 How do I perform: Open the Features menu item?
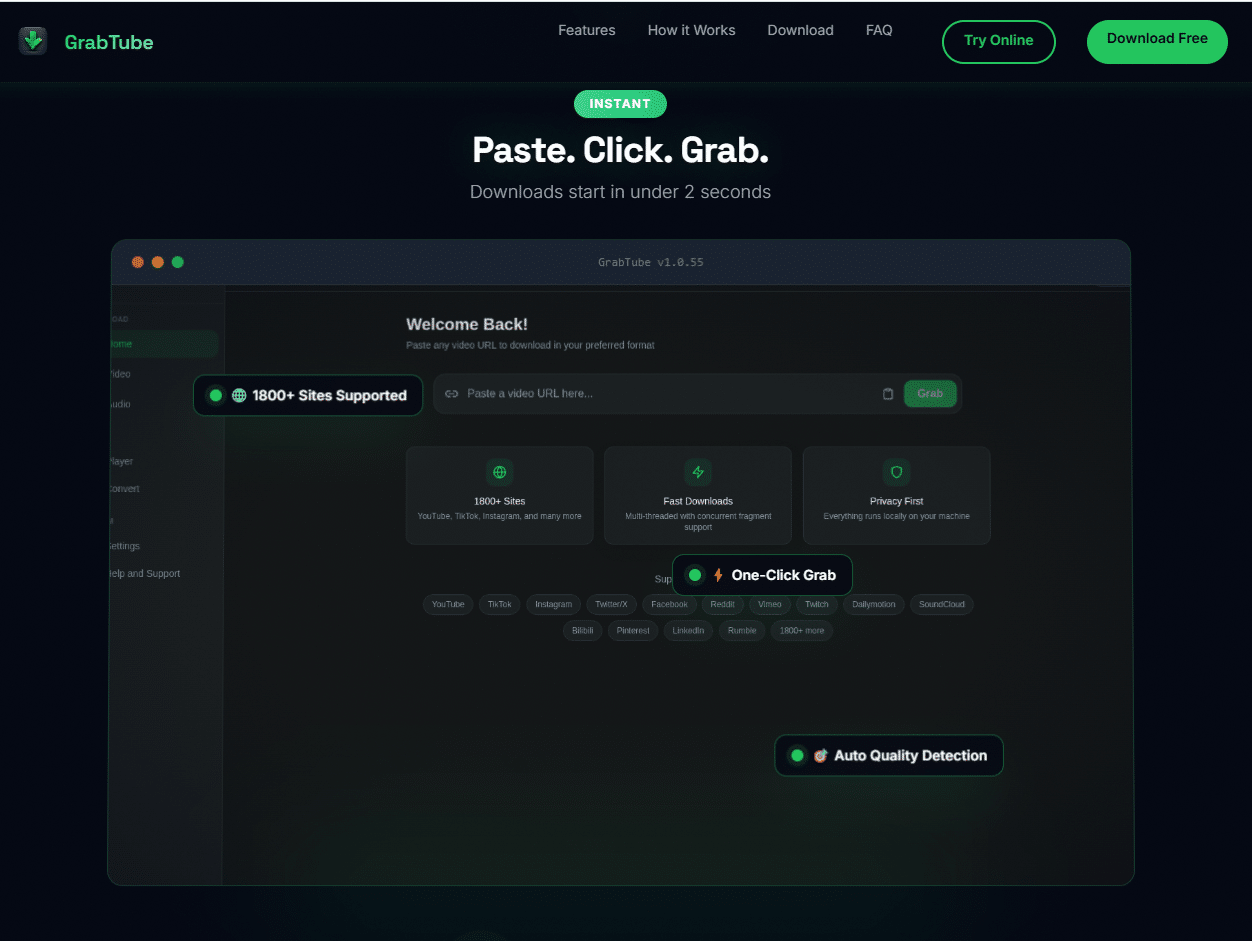pyautogui.click(x=586, y=30)
